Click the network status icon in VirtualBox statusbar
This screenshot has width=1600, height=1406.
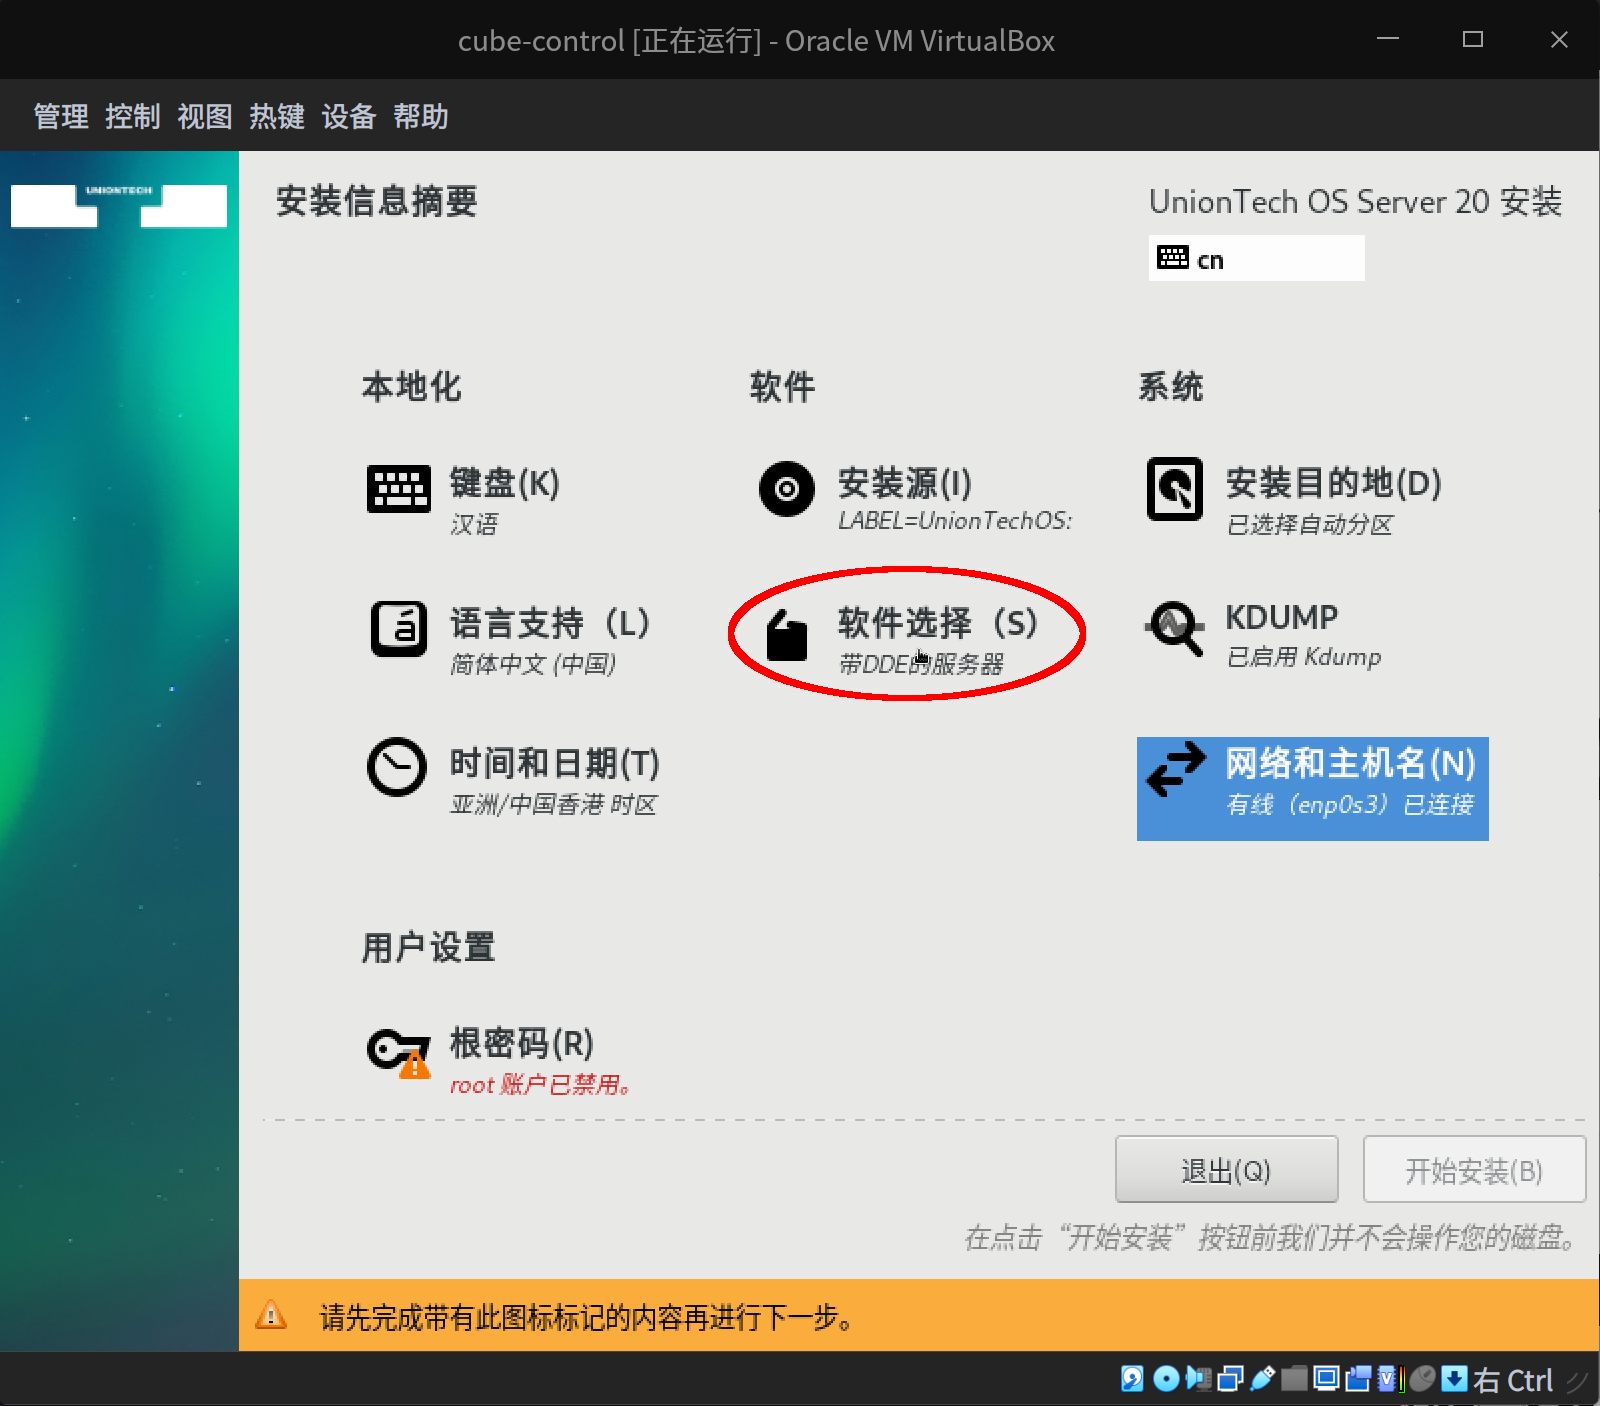click(1231, 1380)
